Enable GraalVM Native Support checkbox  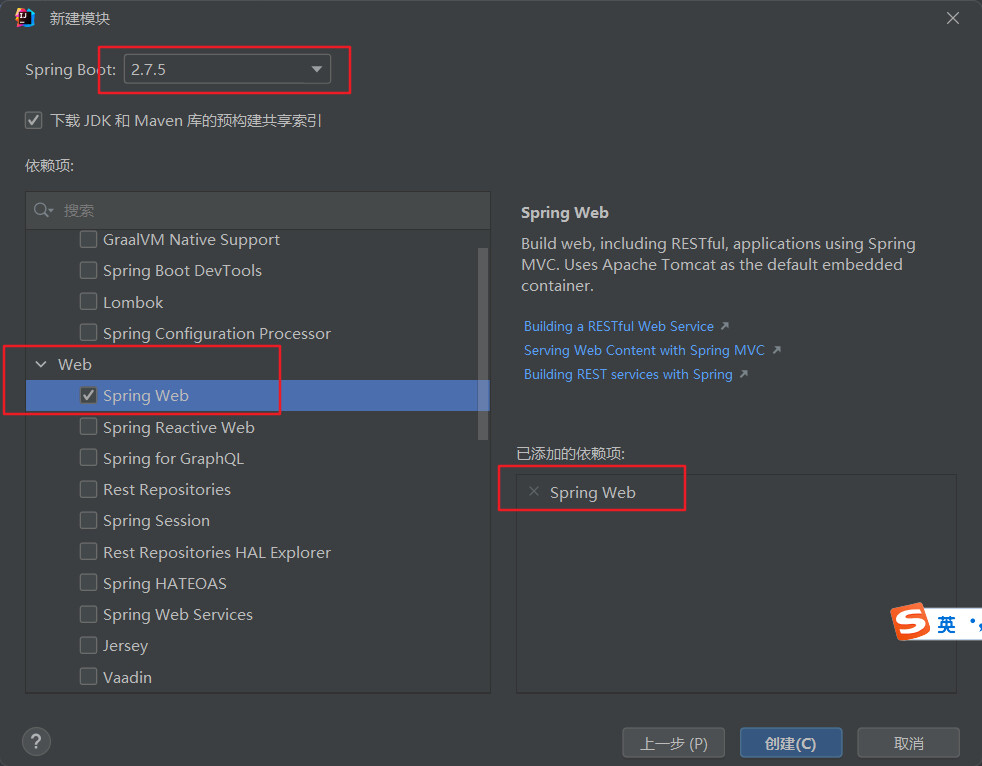point(88,239)
